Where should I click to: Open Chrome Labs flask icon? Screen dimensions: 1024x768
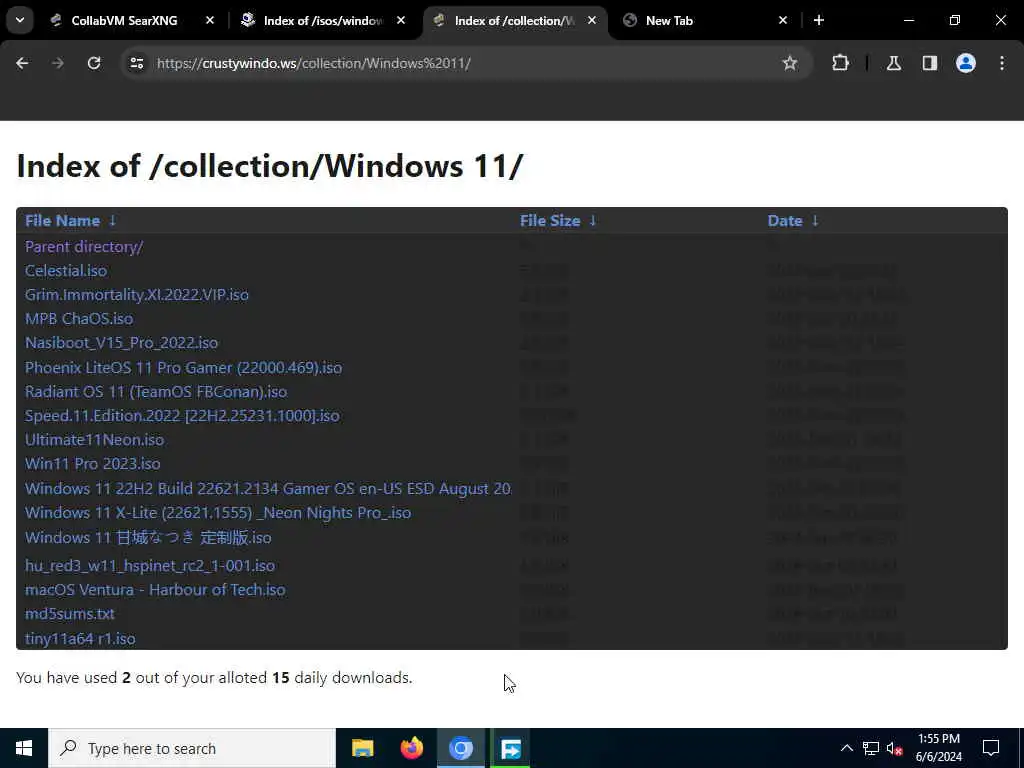click(893, 63)
